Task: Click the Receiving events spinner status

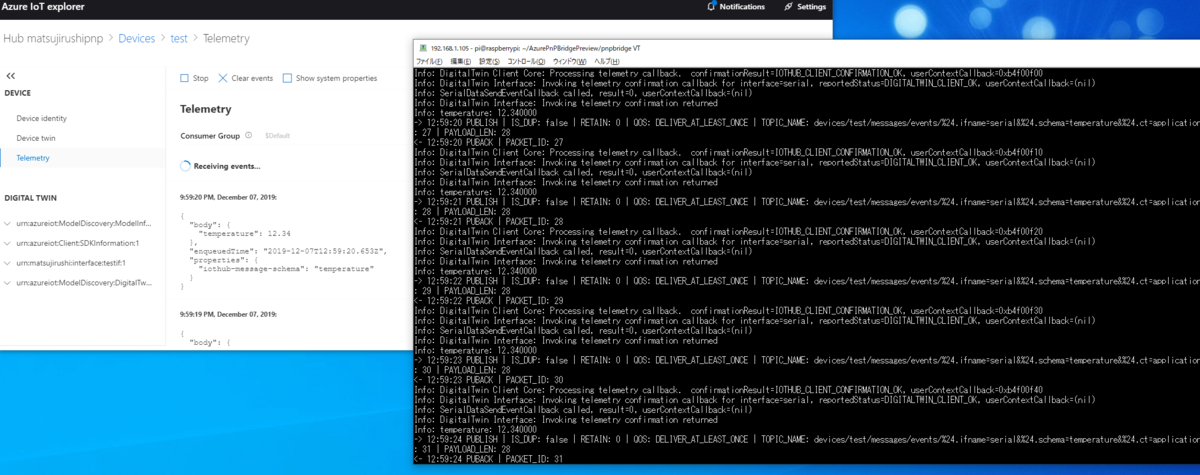Action: 185,166
